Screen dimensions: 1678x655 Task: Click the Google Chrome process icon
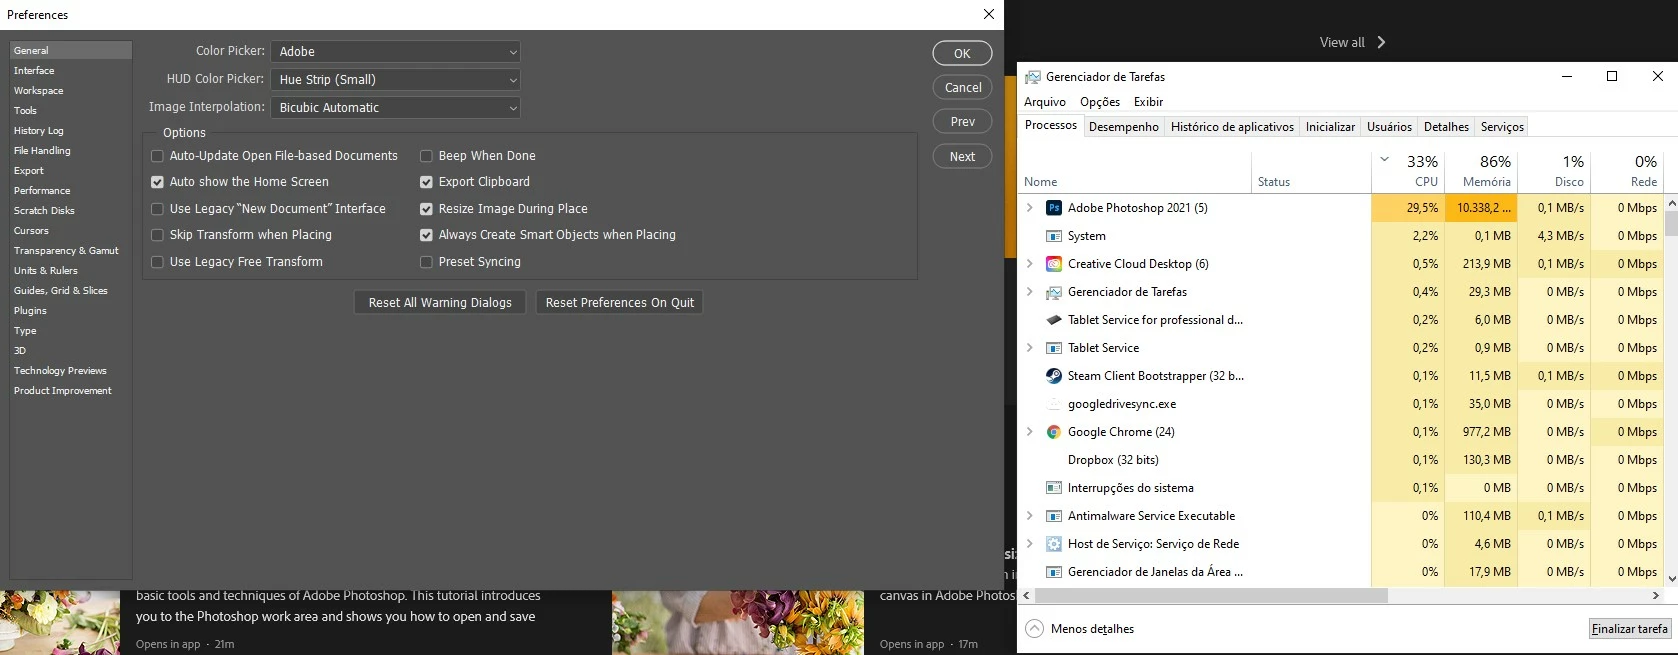1053,432
